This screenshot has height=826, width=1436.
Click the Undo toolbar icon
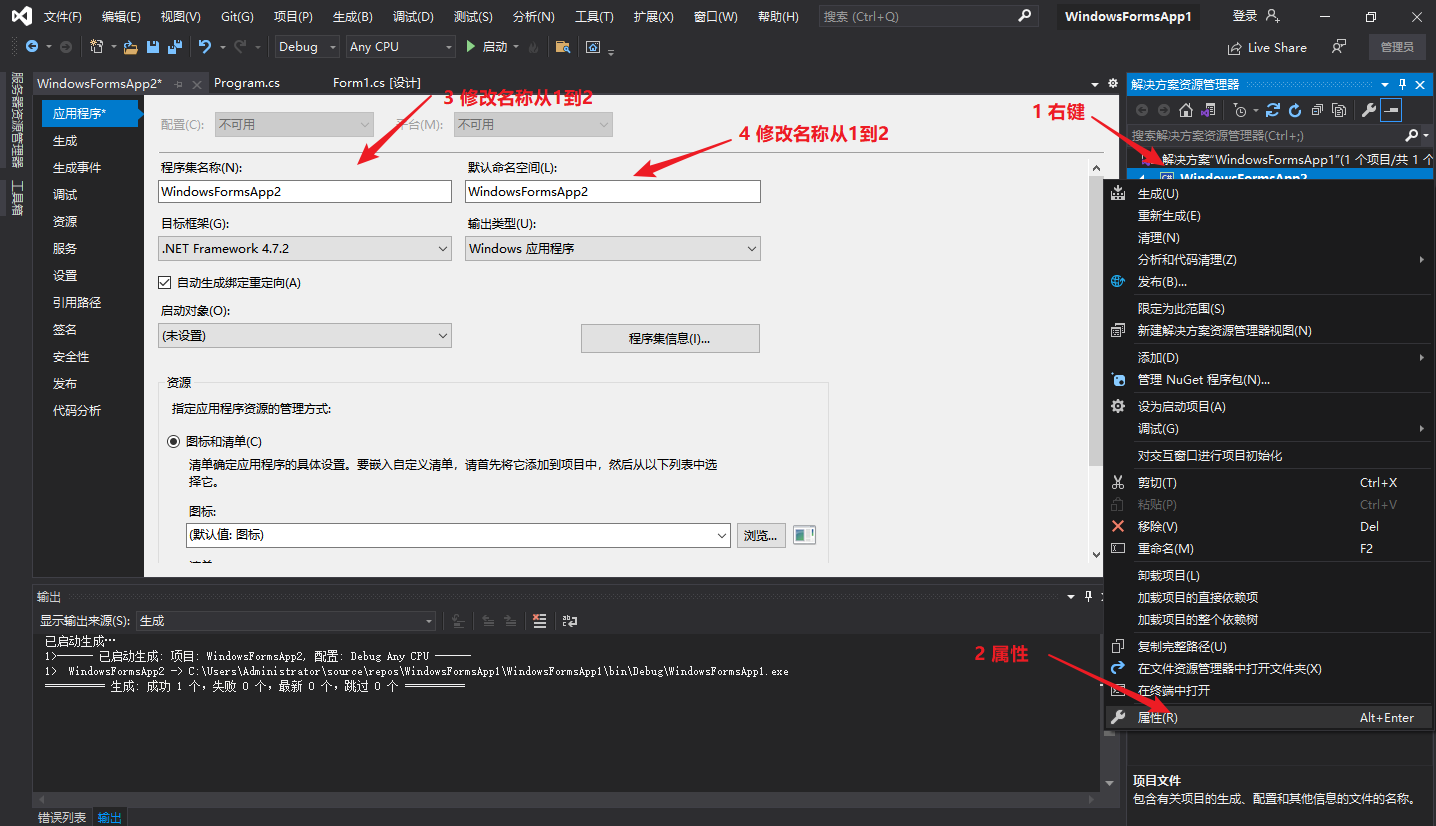click(205, 47)
